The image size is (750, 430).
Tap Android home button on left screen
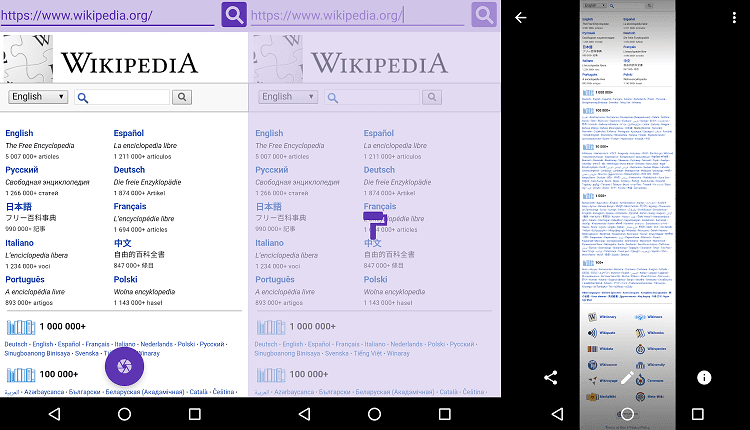pos(124,414)
